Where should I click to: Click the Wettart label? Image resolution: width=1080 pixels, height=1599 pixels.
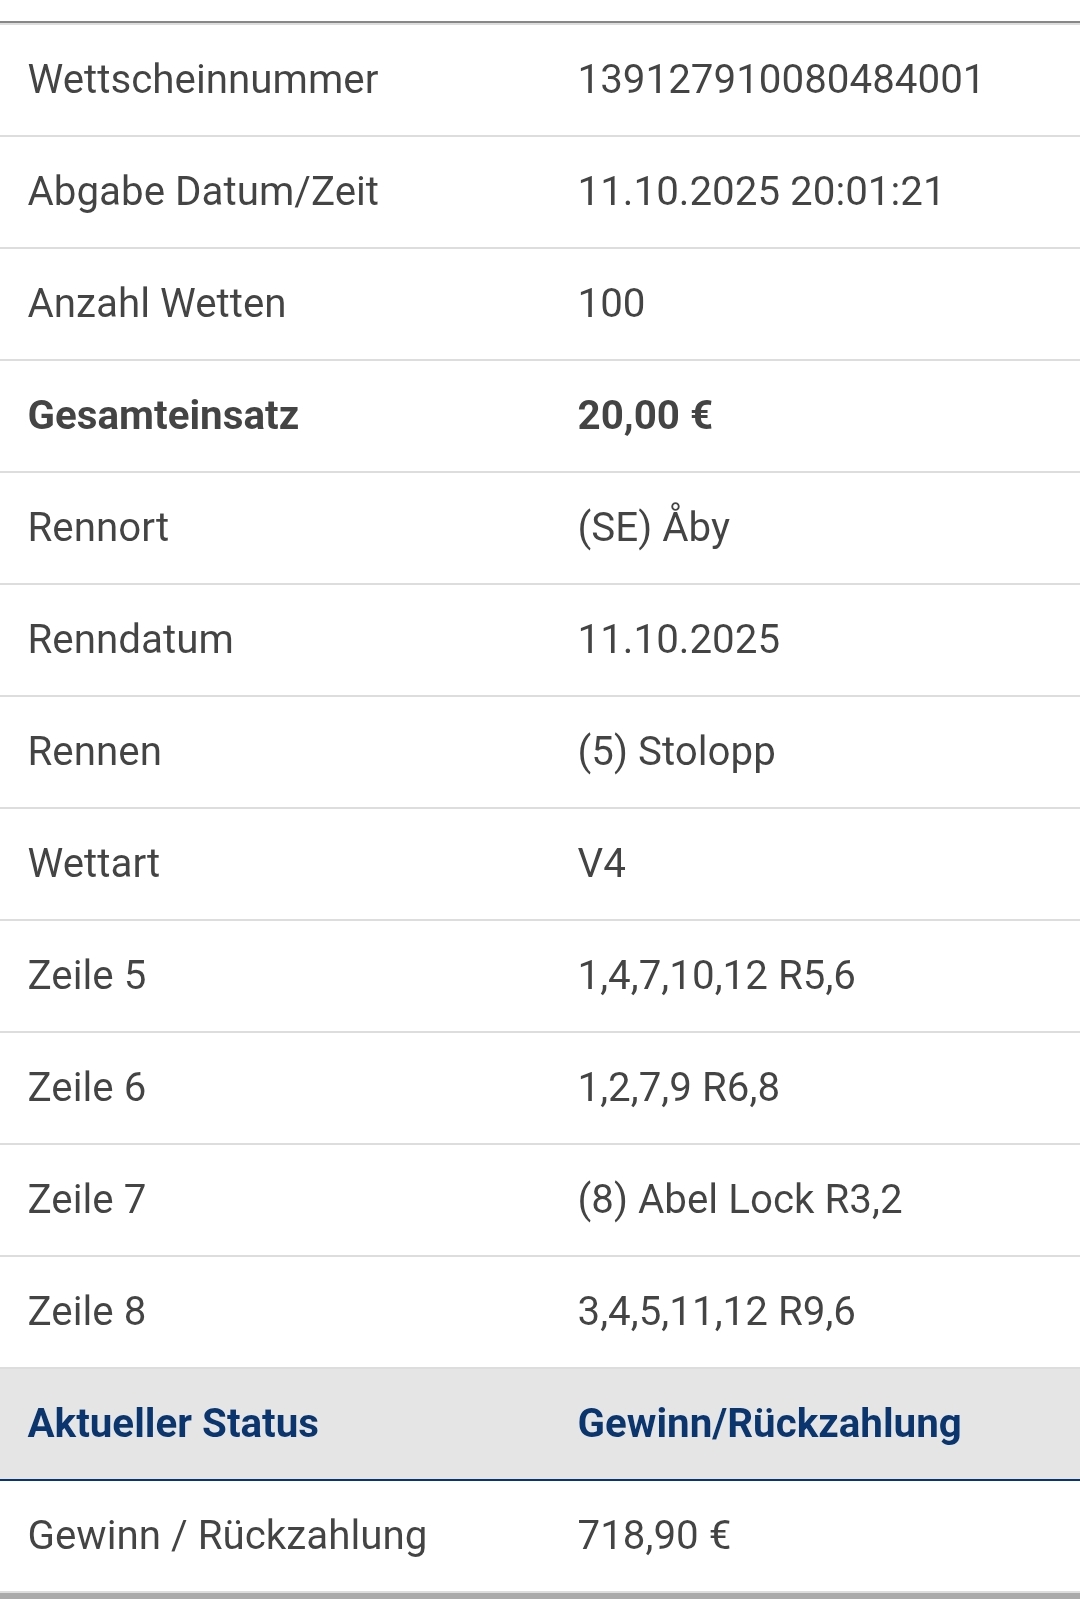[94, 863]
